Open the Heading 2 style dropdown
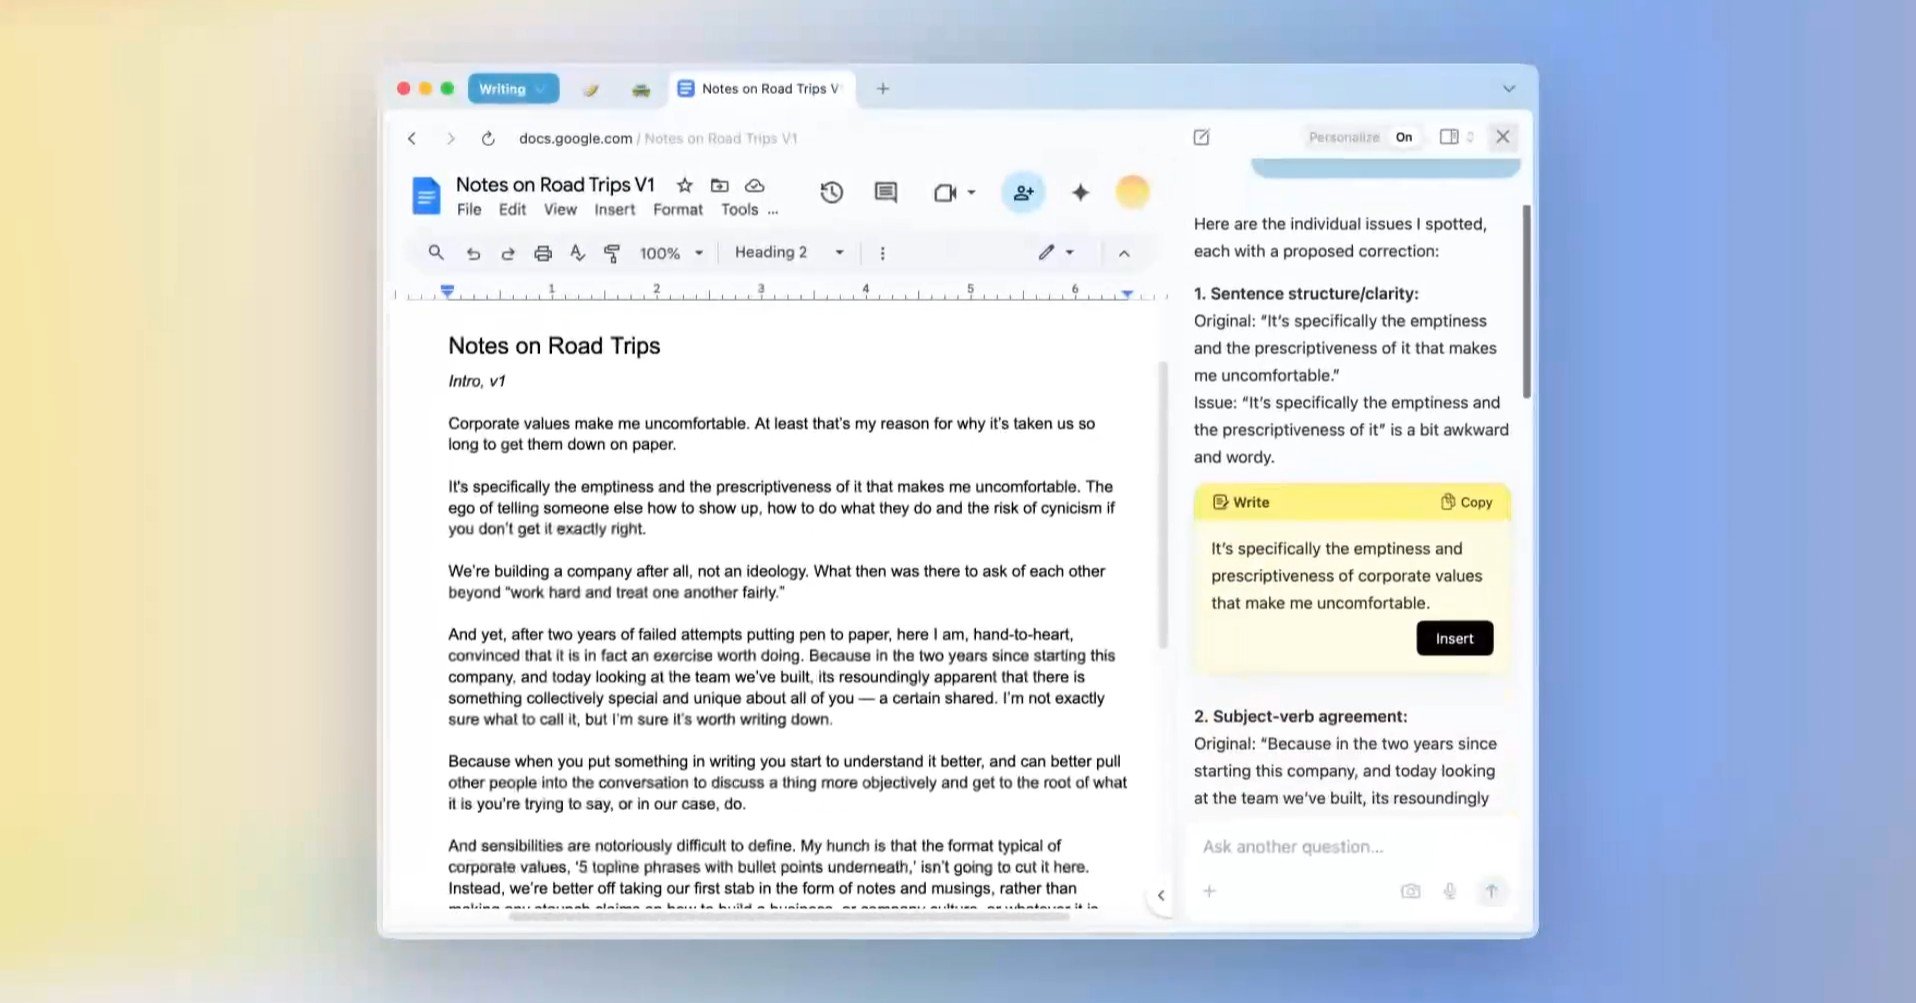This screenshot has height=1003, width=1916. tap(789, 253)
